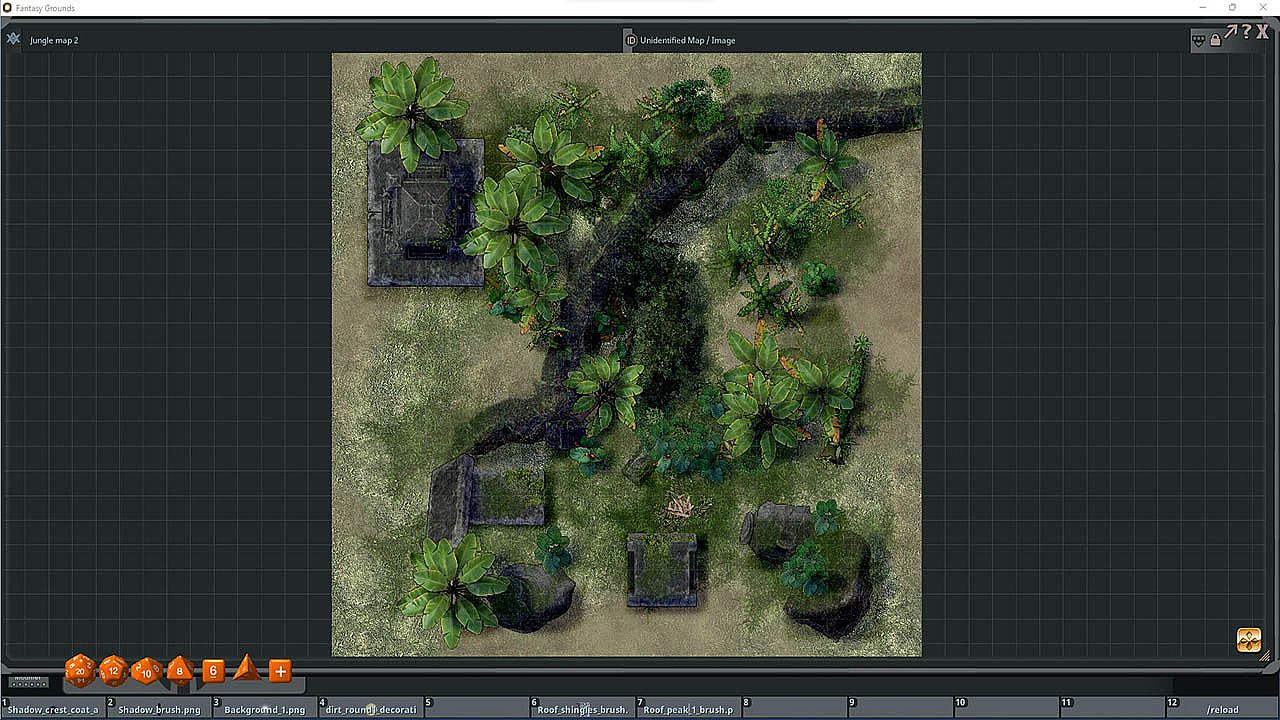The width and height of the screenshot is (1280, 720).
Task: Choose the d6 die
Action: [x=213, y=671]
